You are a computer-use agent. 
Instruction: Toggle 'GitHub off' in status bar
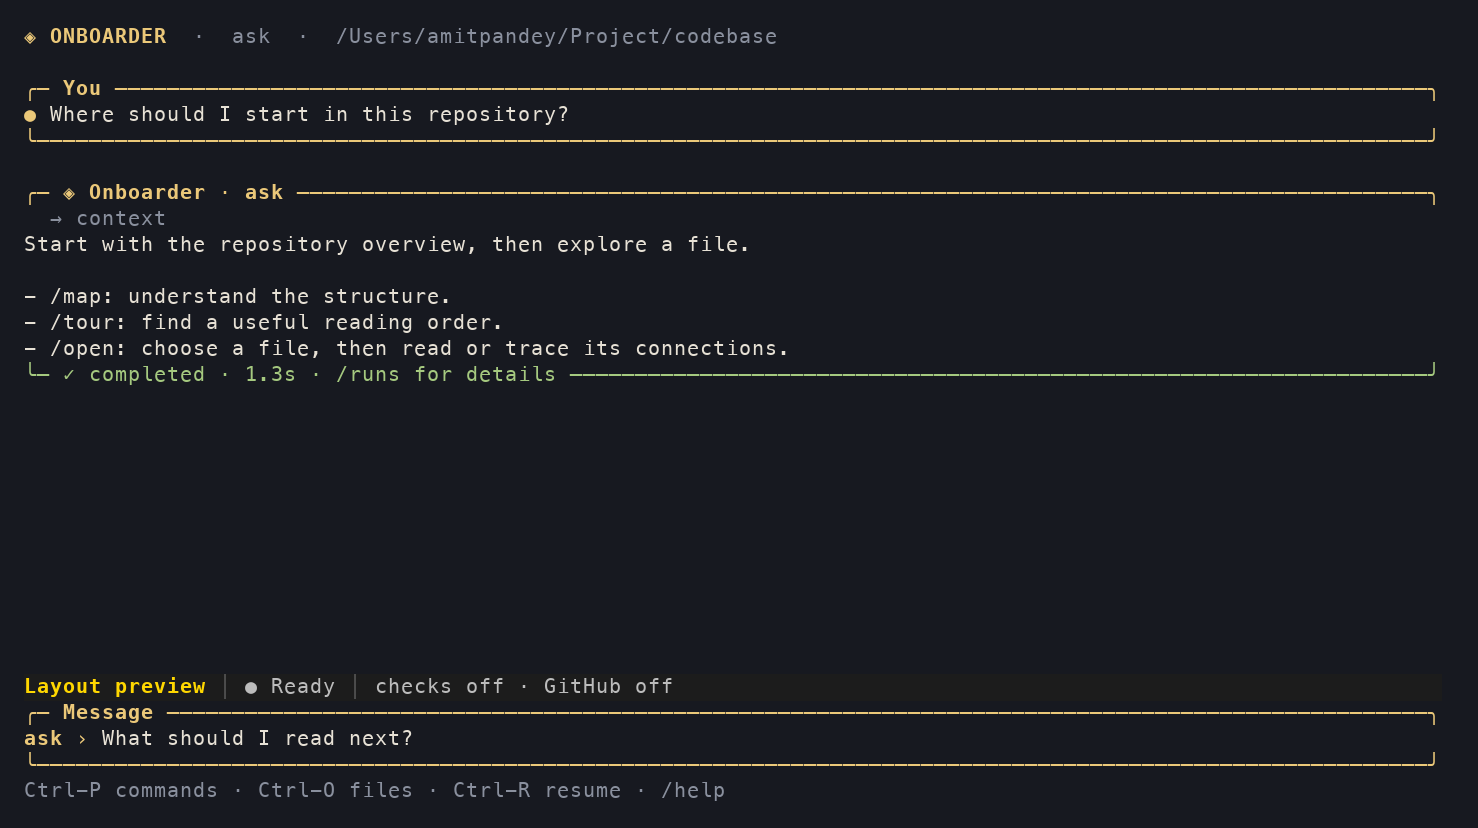608,686
